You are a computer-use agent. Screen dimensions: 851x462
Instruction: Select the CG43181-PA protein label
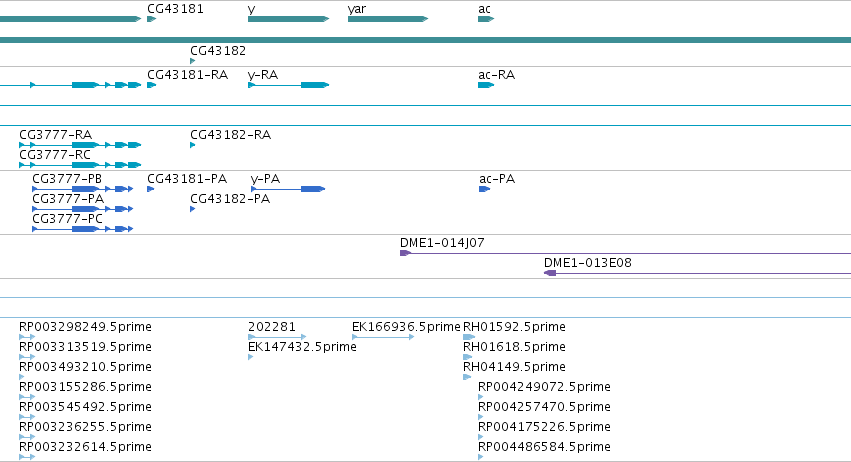pos(187,179)
